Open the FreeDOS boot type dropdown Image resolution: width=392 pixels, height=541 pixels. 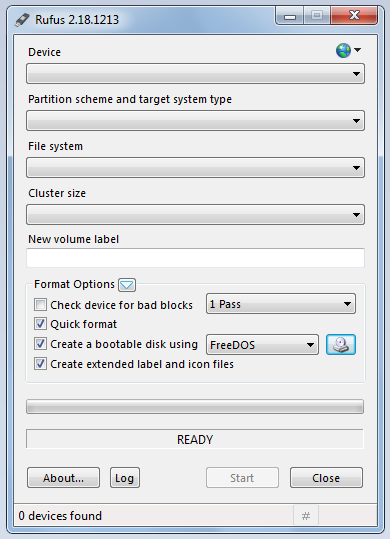[x=262, y=344]
